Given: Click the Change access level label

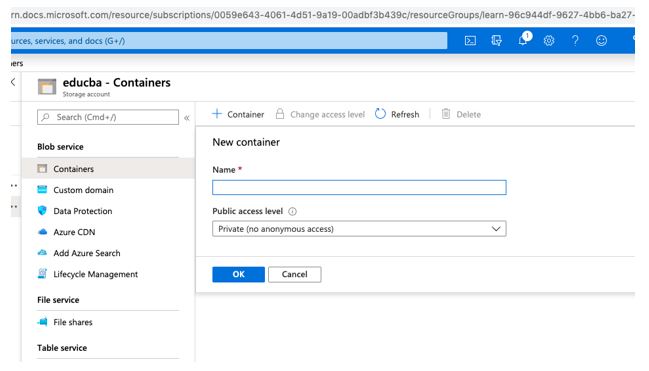Looking at the screenshot, I should coord(327,114).
